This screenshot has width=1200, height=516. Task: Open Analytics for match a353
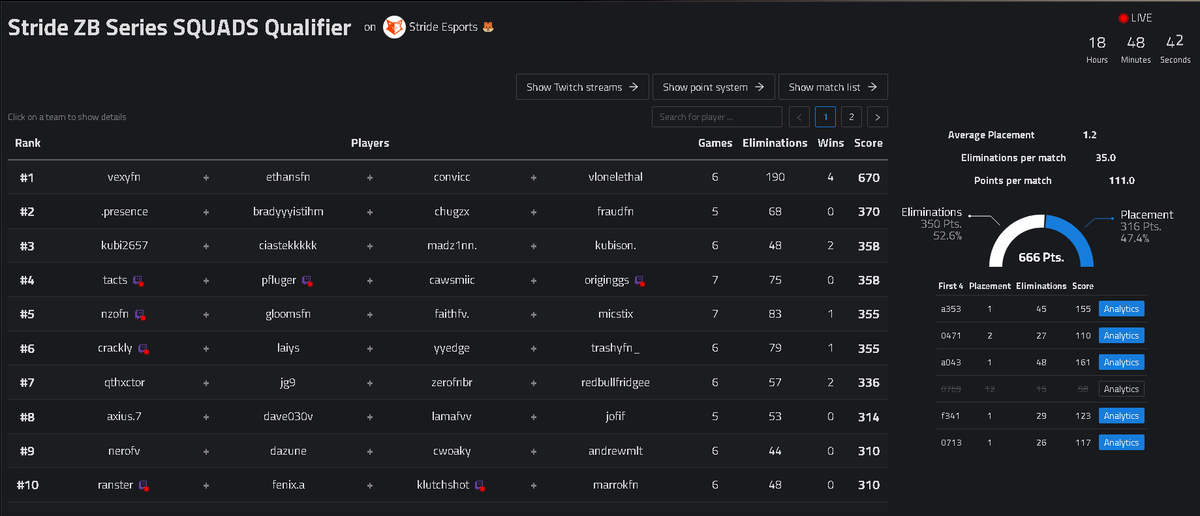click(x=1121, y=310)
